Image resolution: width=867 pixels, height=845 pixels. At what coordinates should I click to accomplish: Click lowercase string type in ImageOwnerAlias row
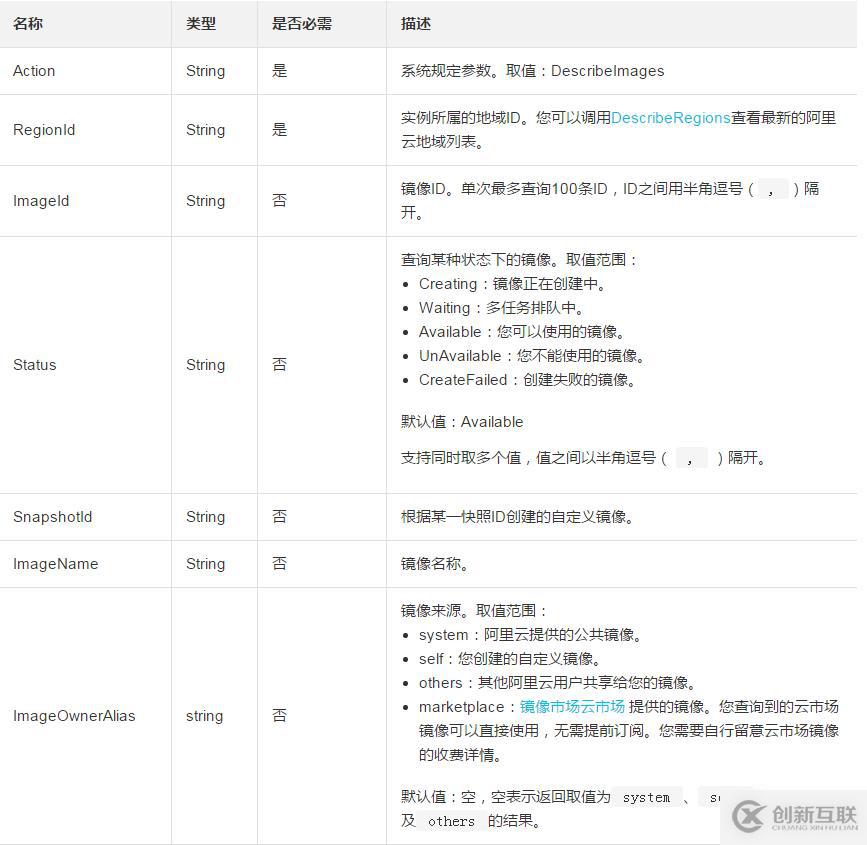(x=205, y=716)
